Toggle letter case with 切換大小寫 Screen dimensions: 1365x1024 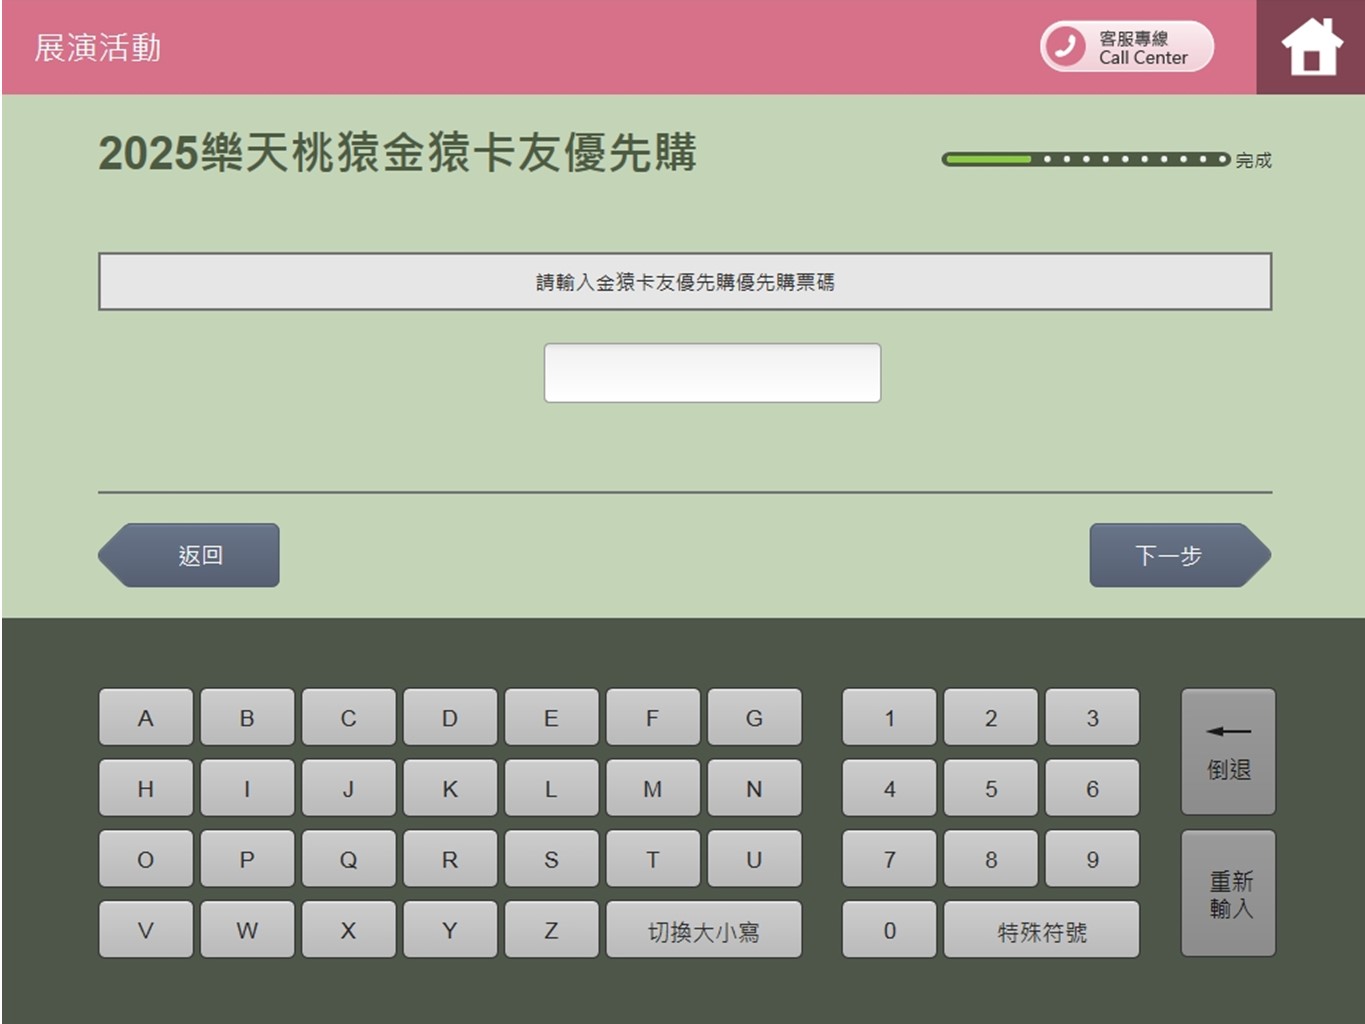click(704, 930)
